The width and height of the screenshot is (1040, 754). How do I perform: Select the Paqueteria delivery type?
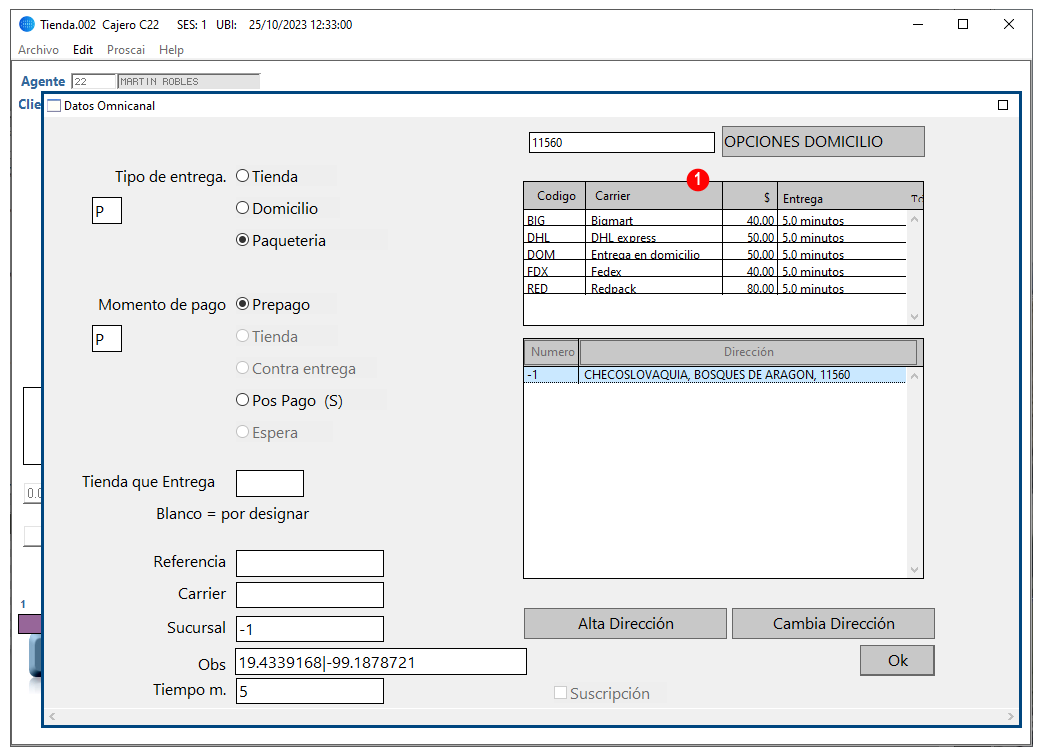pos(243,240)
